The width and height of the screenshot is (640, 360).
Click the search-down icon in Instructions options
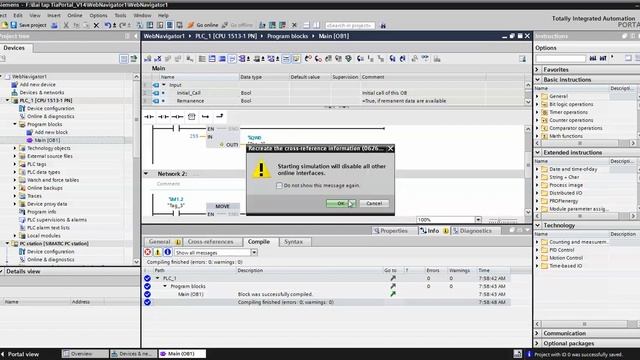click(x=593, y=59)
